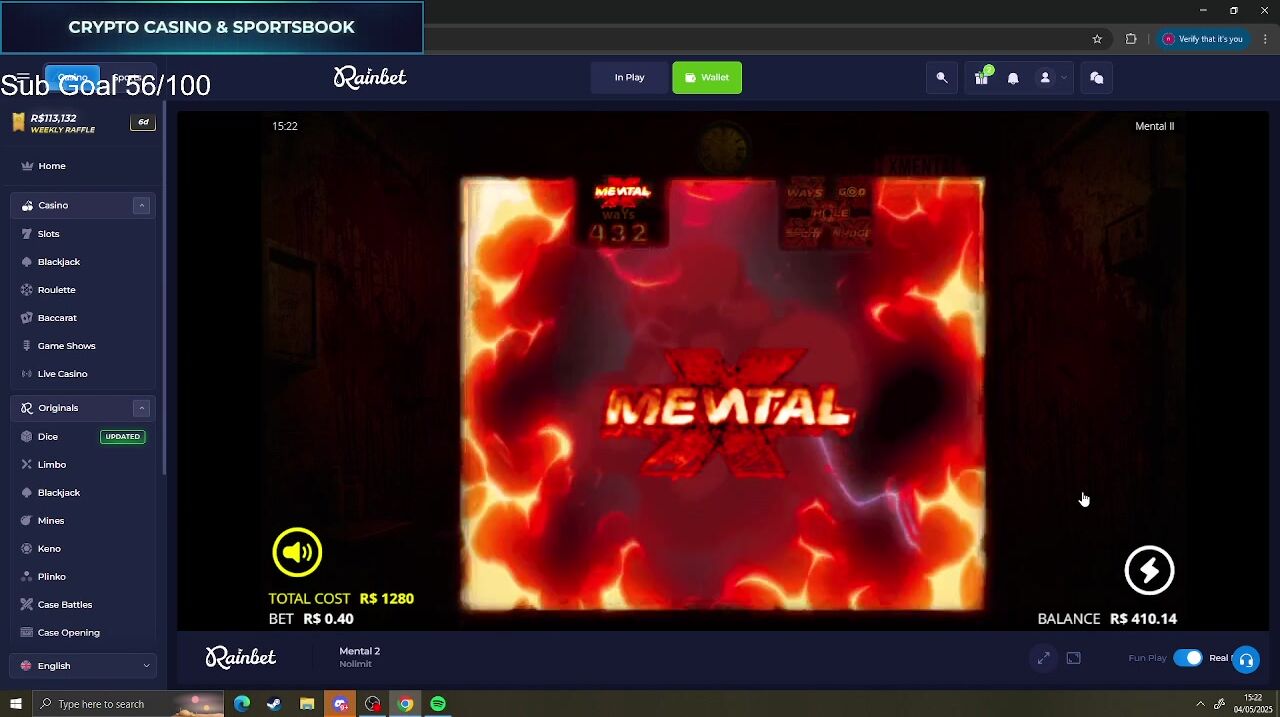The width and height of the screenshot is (1280, 717).
Task: Open the R$113,132 Weekly Raffle banner
Action: pyautogui.click(x=84, y=123)
